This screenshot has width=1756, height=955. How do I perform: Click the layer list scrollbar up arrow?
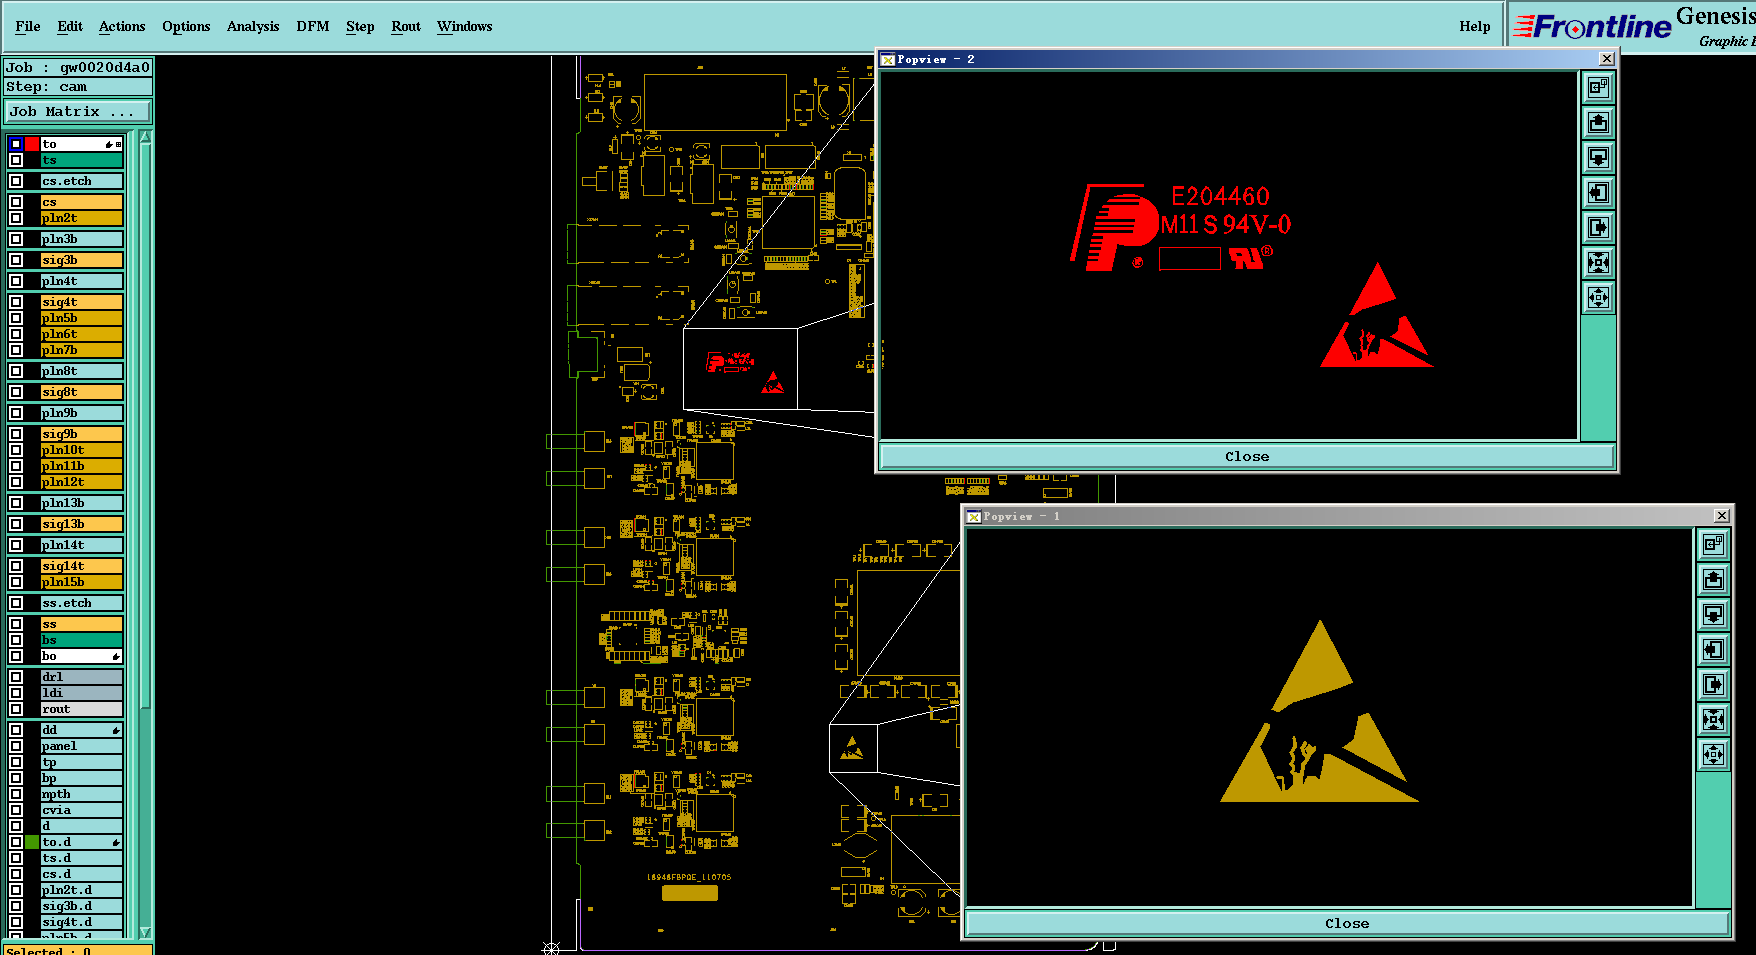tap(146, 137)
